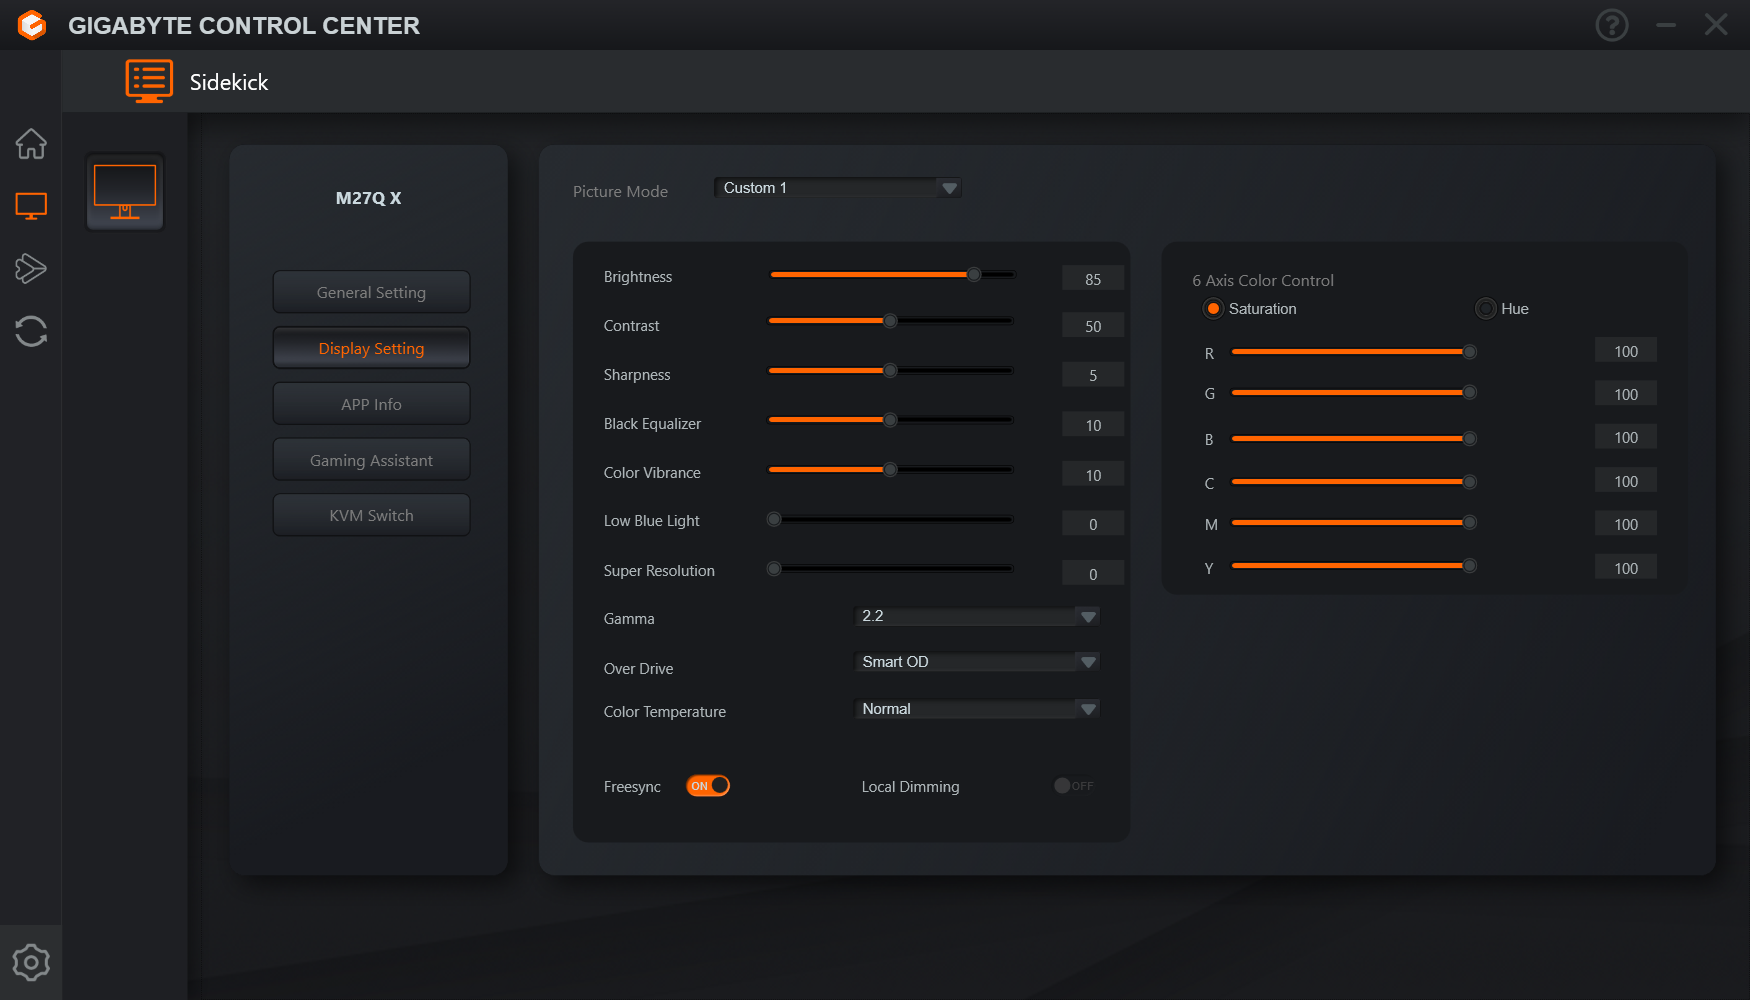Click the Y saturation slider handle

(1470, 566)
